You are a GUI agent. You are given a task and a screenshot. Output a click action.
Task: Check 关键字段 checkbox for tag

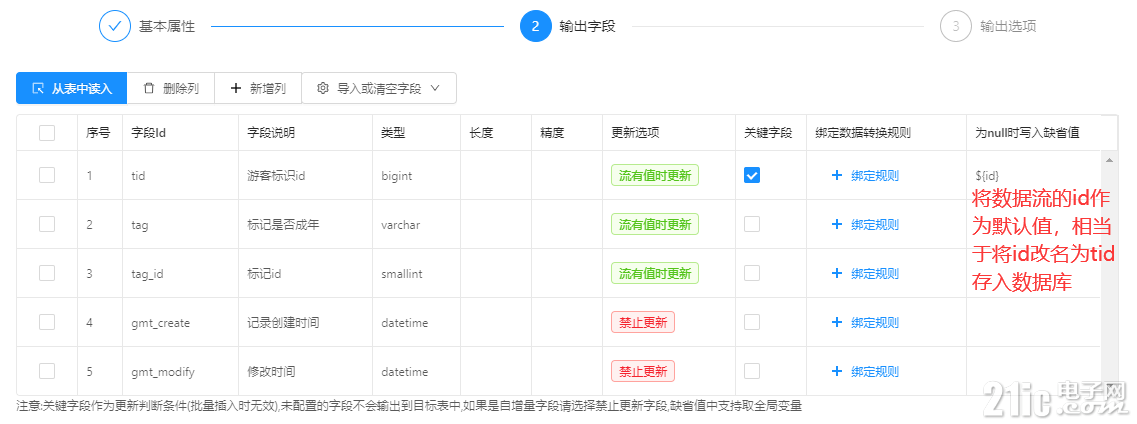[752, 224]
